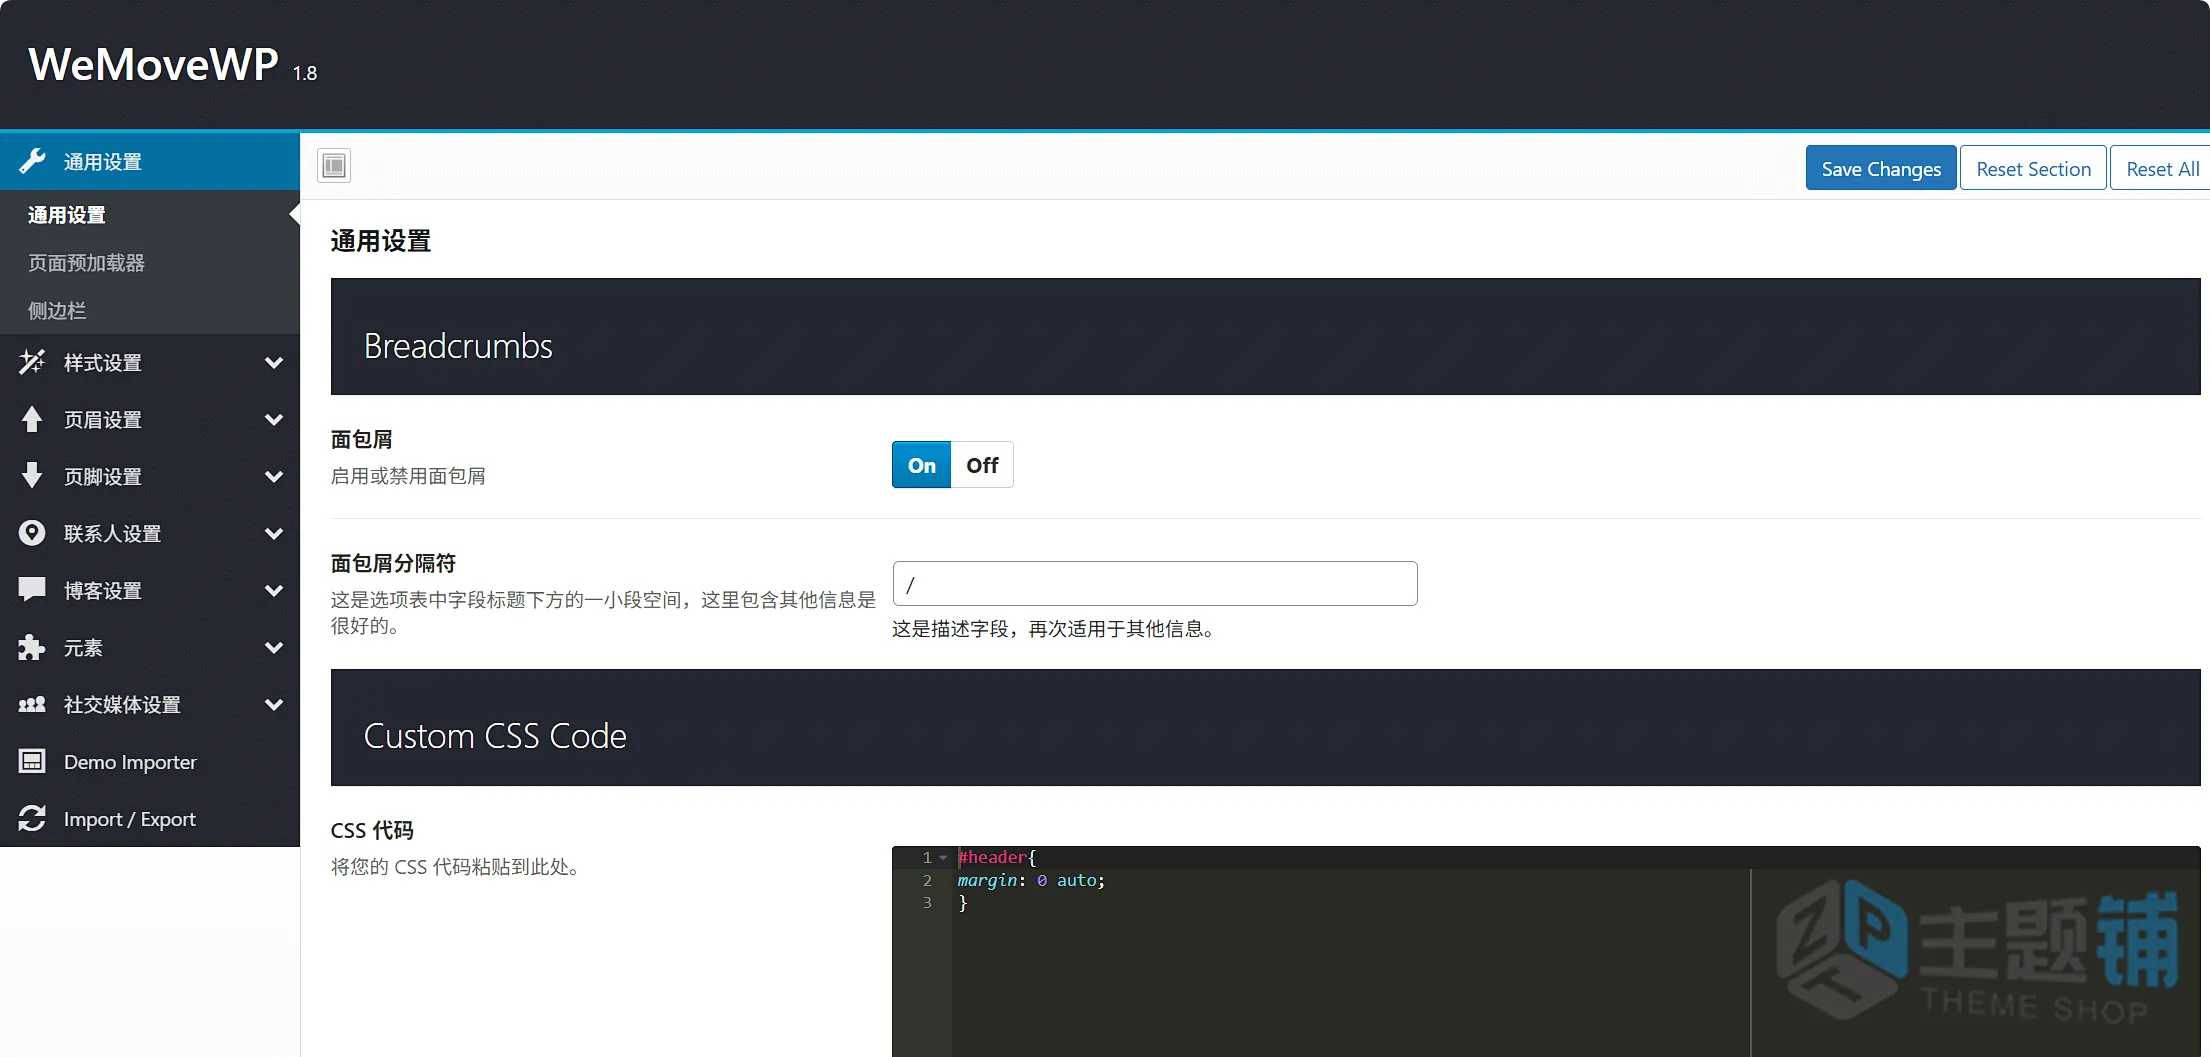The width and height of the screenshot is (2210, 1057).
Task: Click the up arrow icon for 页眉设置
Action: (32, 419)
